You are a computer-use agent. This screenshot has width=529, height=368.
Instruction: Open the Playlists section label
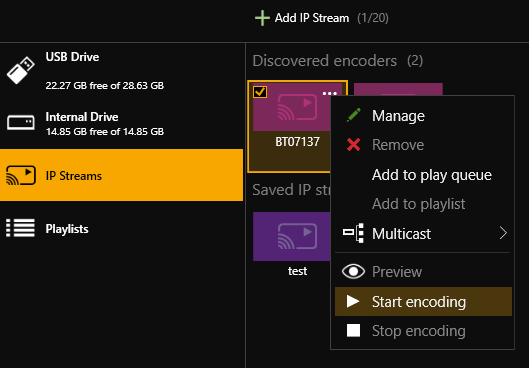point(67,229)
